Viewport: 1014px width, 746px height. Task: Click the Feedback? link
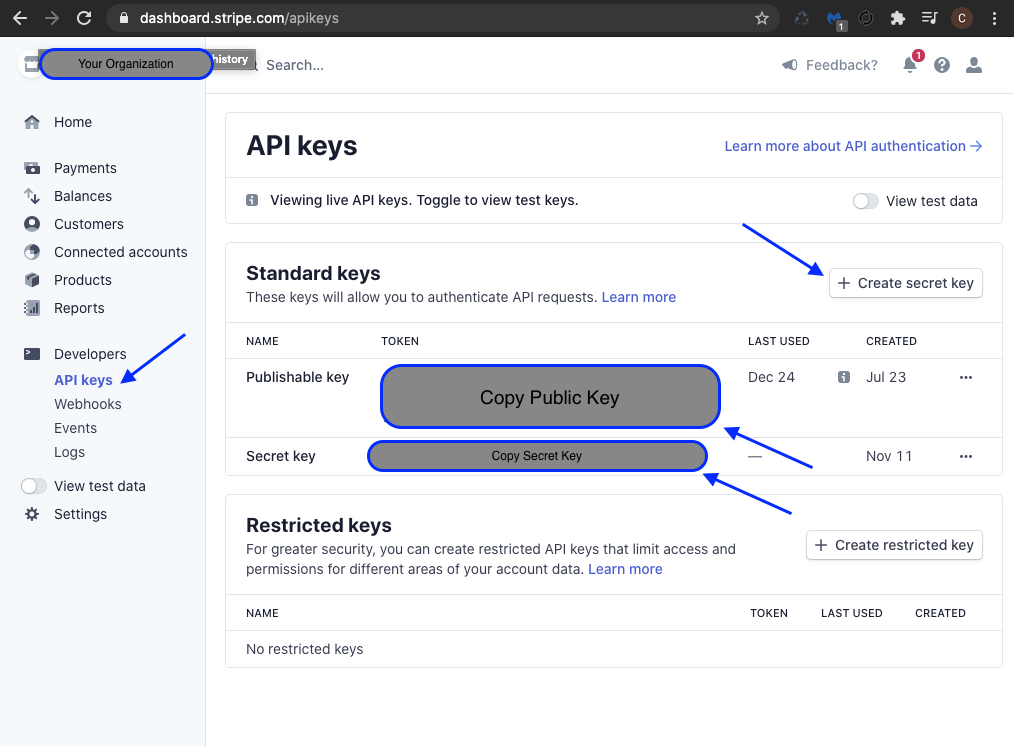[841, 65]
